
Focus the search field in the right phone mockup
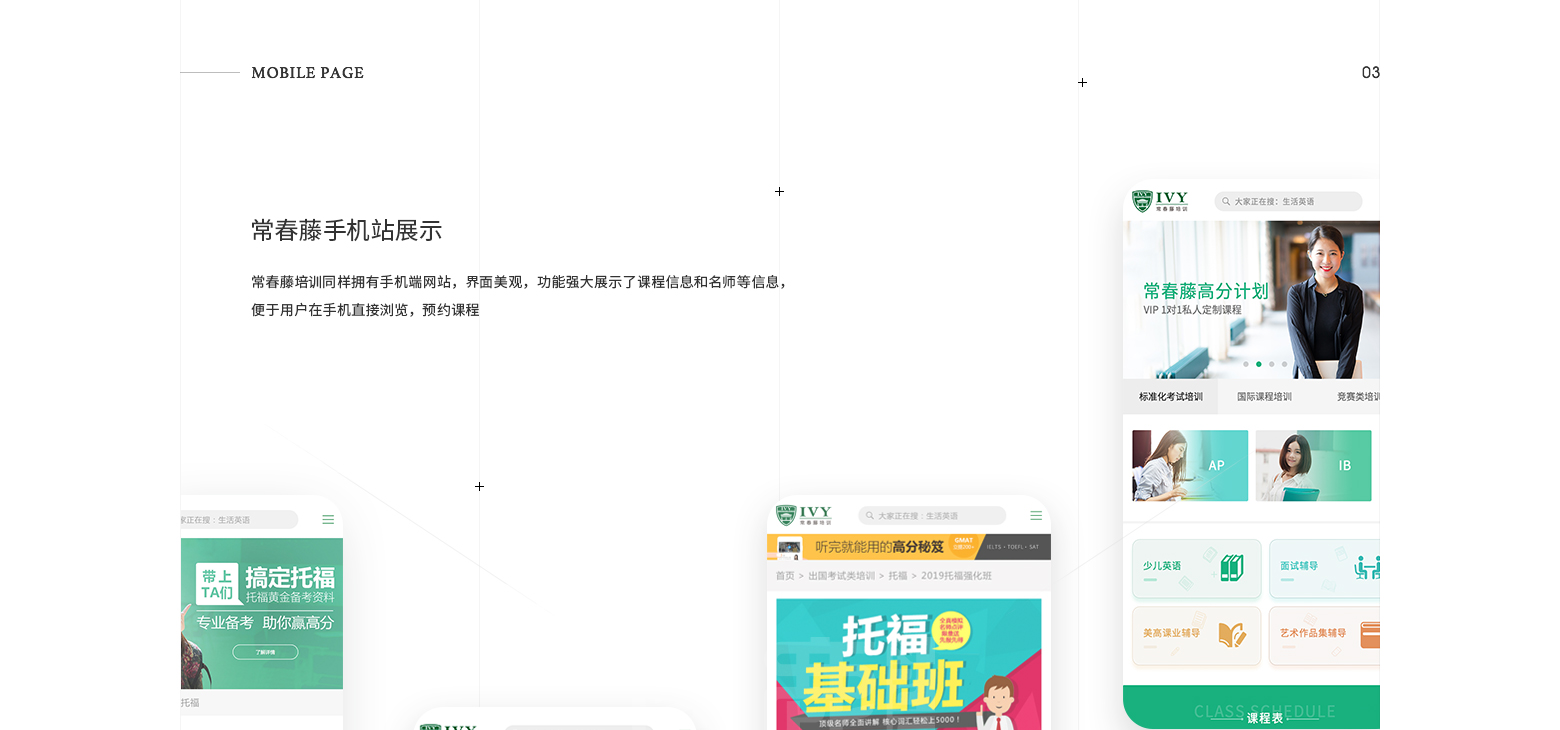coord(1288,201)
